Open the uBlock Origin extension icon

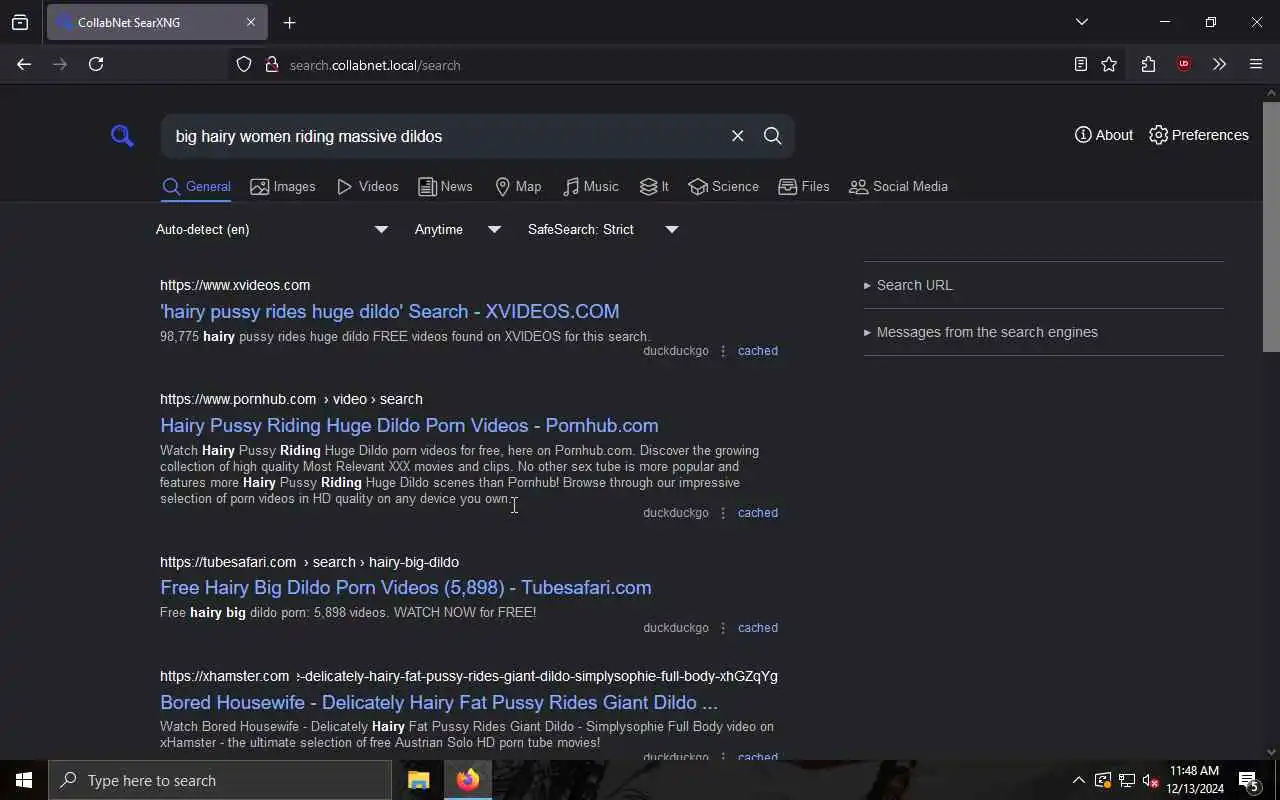[x=1184, y=64]
